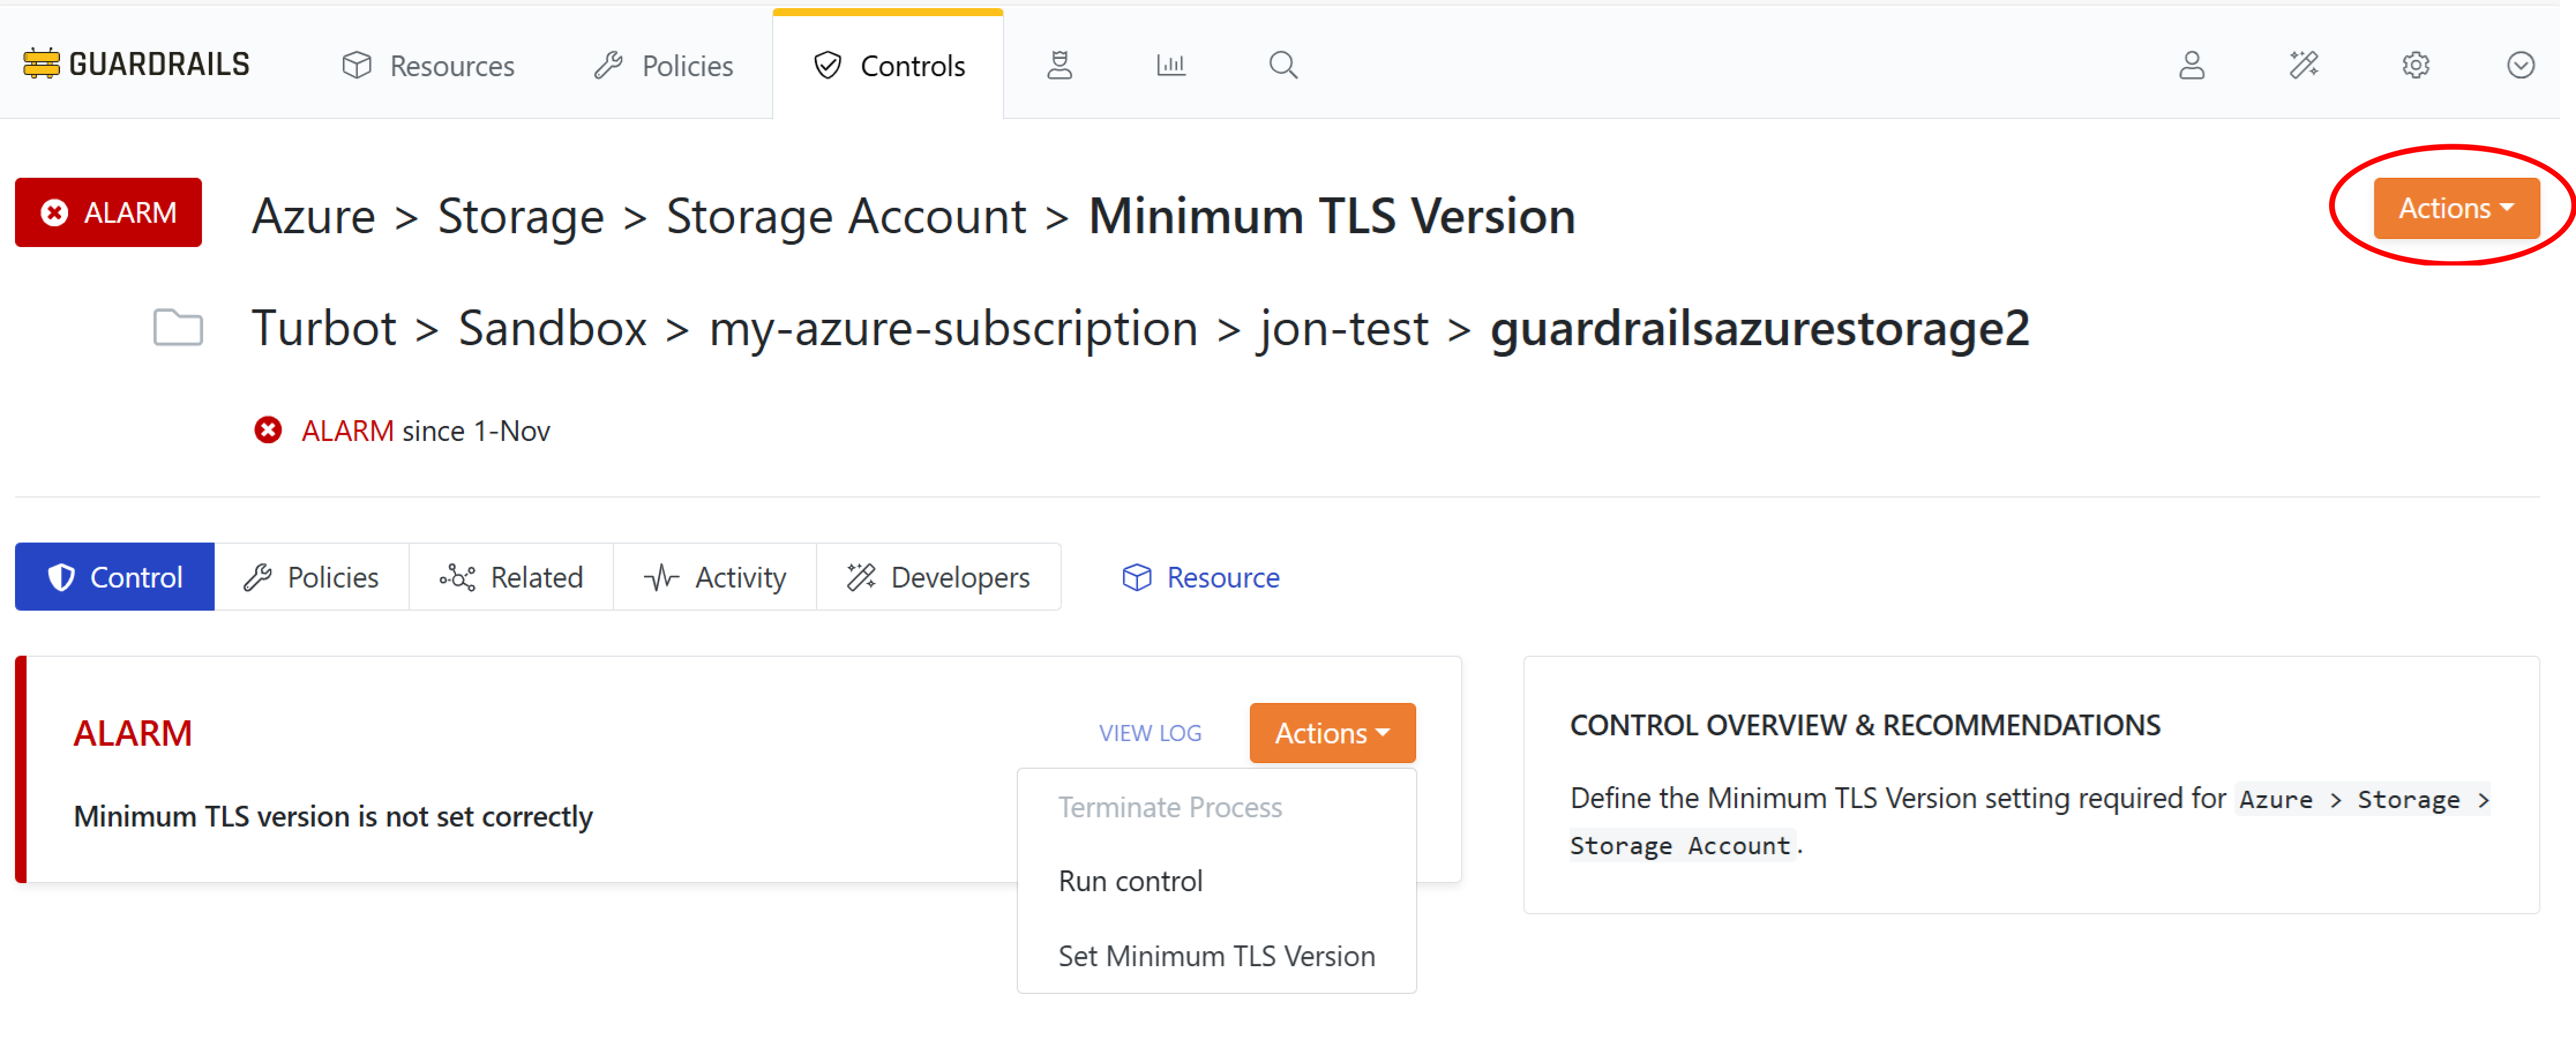The width and height of the screenshot is (2576, 1047).
Task: Click the folder icon beside the Turbot breadcrumb
Action: click(177, 327)
